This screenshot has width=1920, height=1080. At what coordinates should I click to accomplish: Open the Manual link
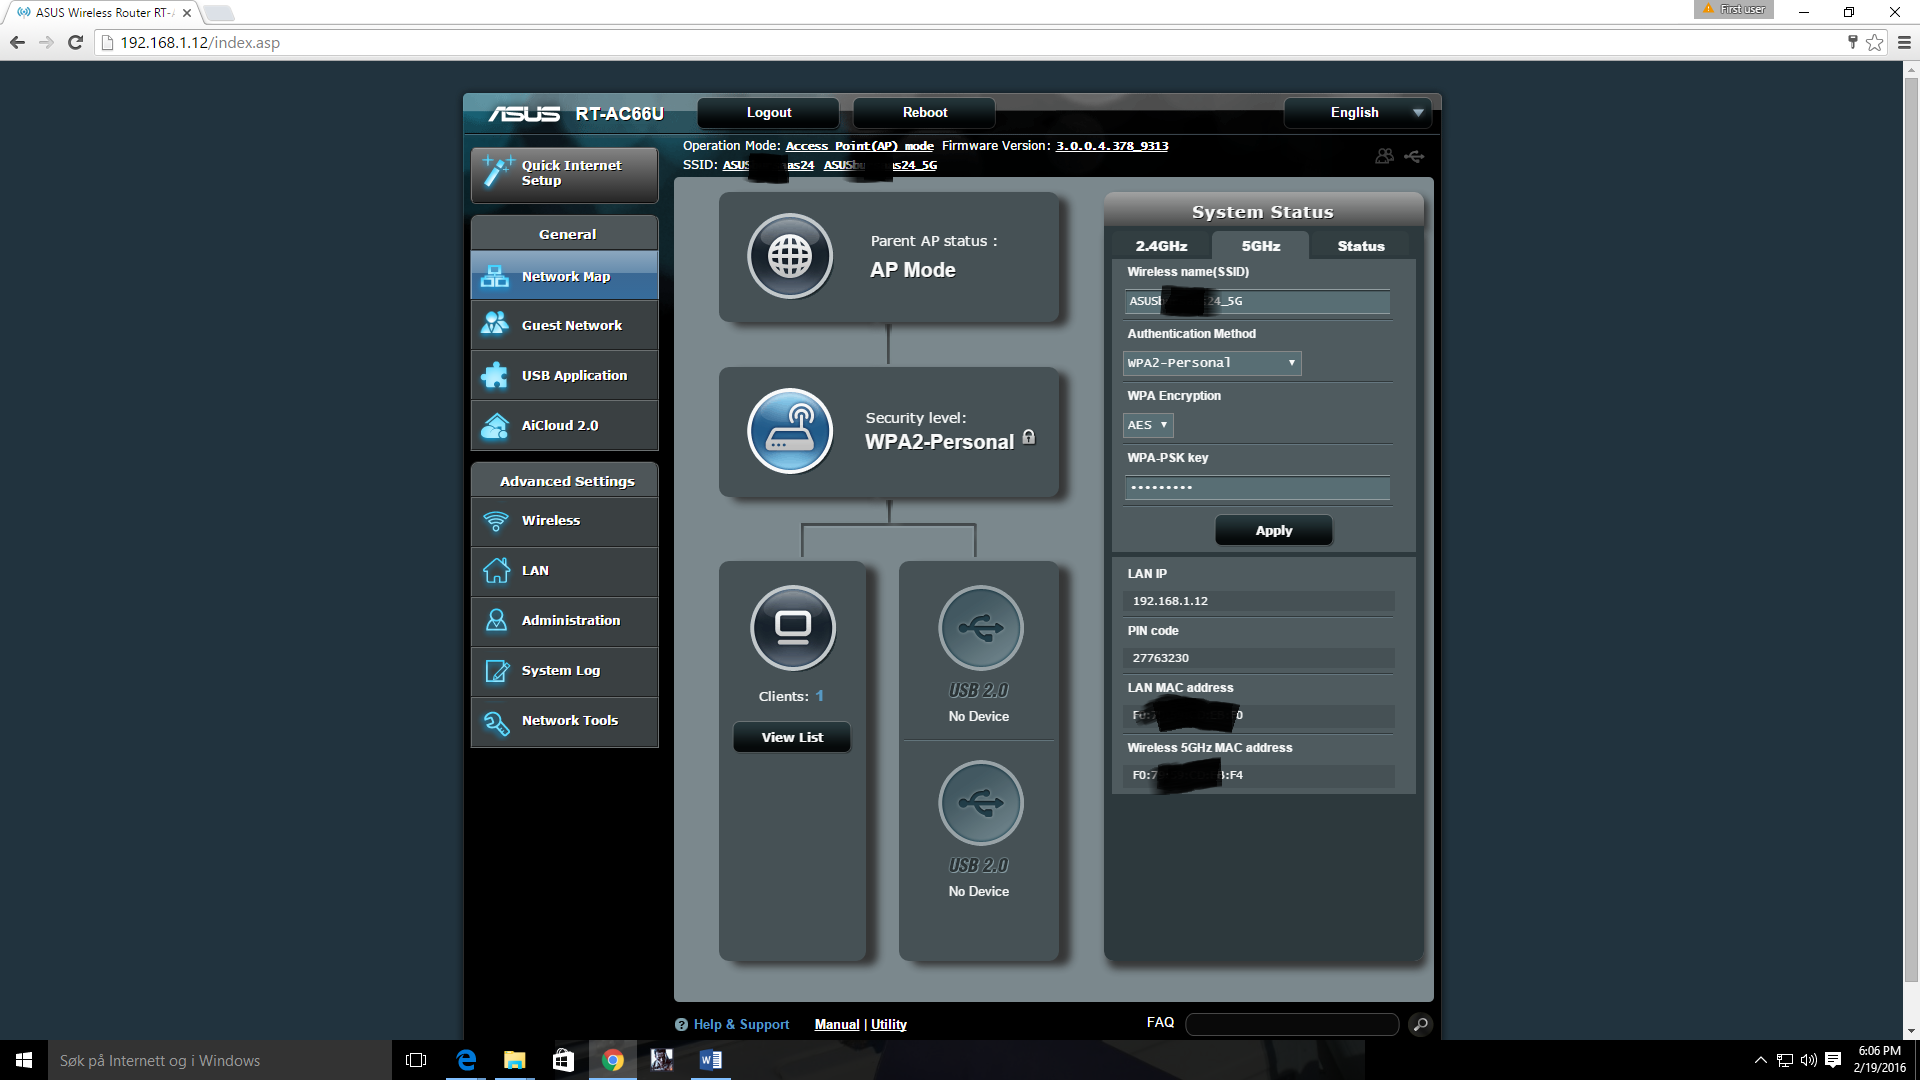click(x=837, y=1024)
